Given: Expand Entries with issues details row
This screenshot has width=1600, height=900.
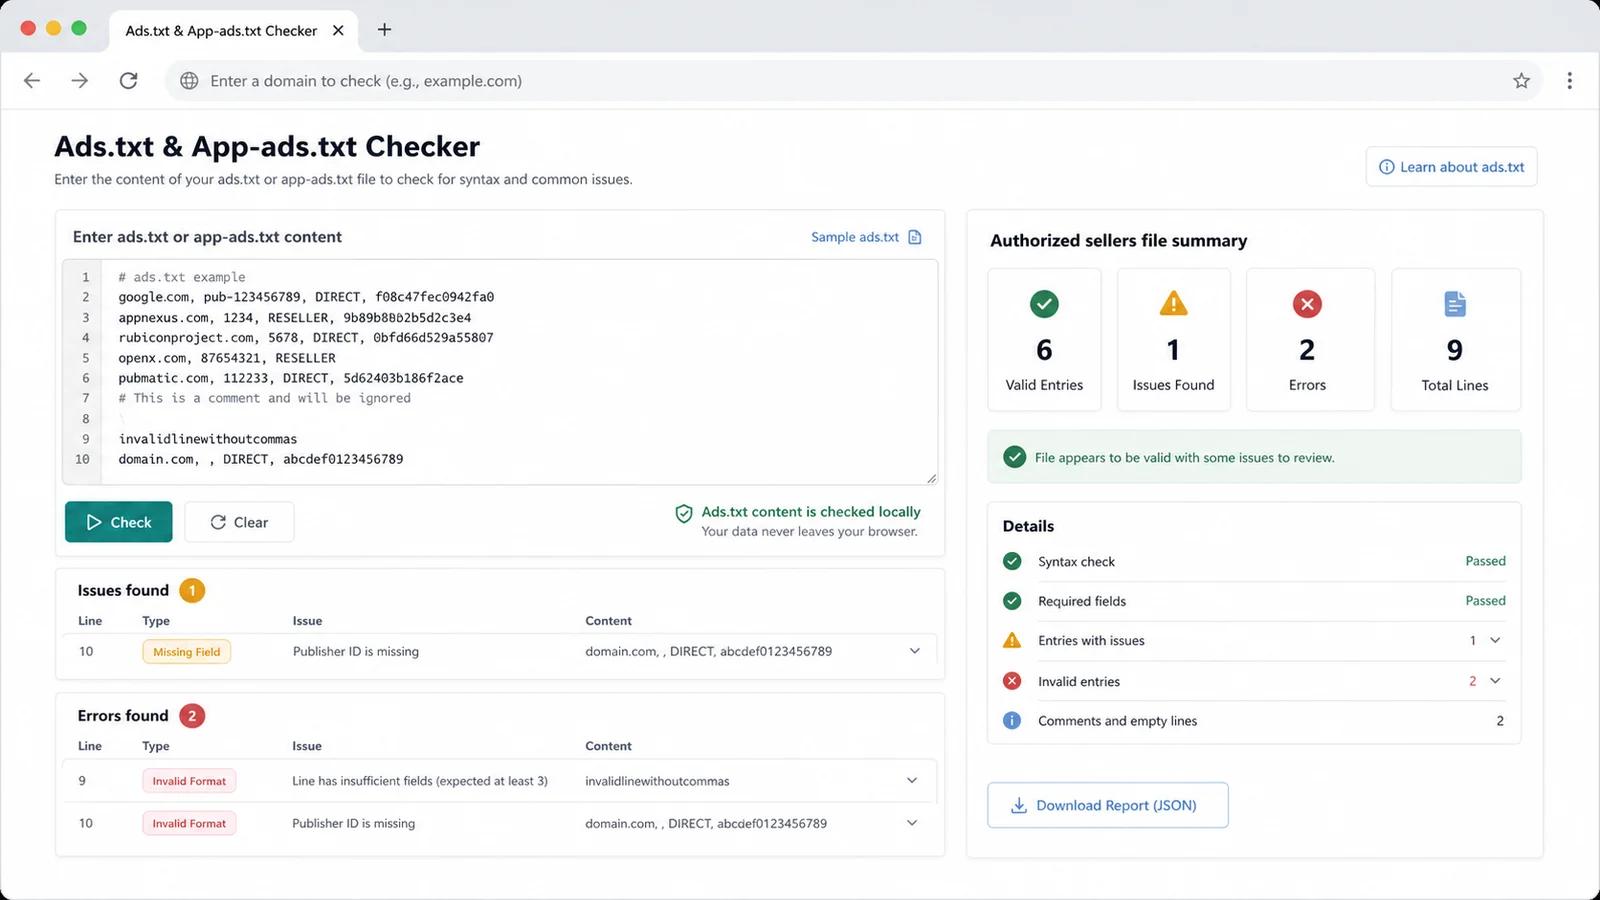Looking at the screenshot, I should pos(1495,640).
